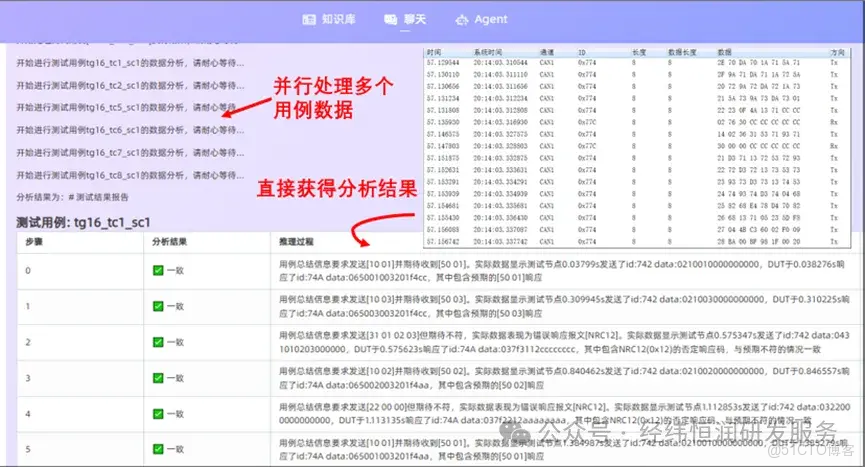The image size is (865, 467).
Task: Click green check icon in step 2 row
Action: pyautogui.click(x=158, y=342)
